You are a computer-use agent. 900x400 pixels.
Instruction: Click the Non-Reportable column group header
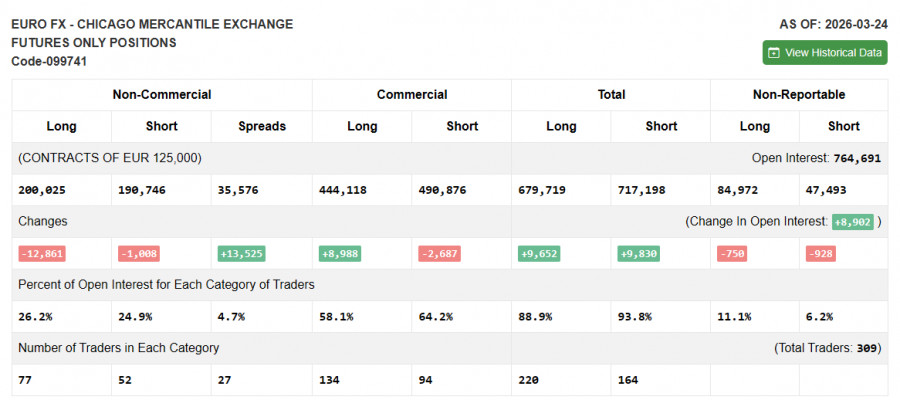point(798,95)
